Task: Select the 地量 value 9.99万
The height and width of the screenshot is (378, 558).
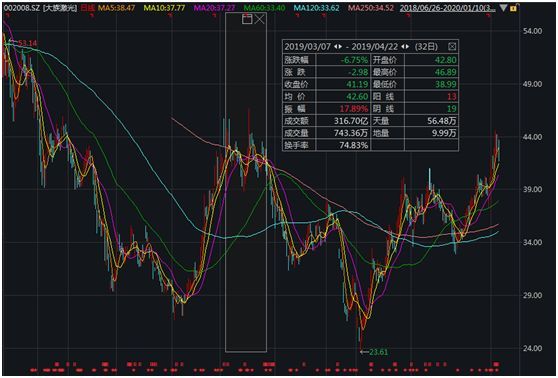Action: pos(444,133)
